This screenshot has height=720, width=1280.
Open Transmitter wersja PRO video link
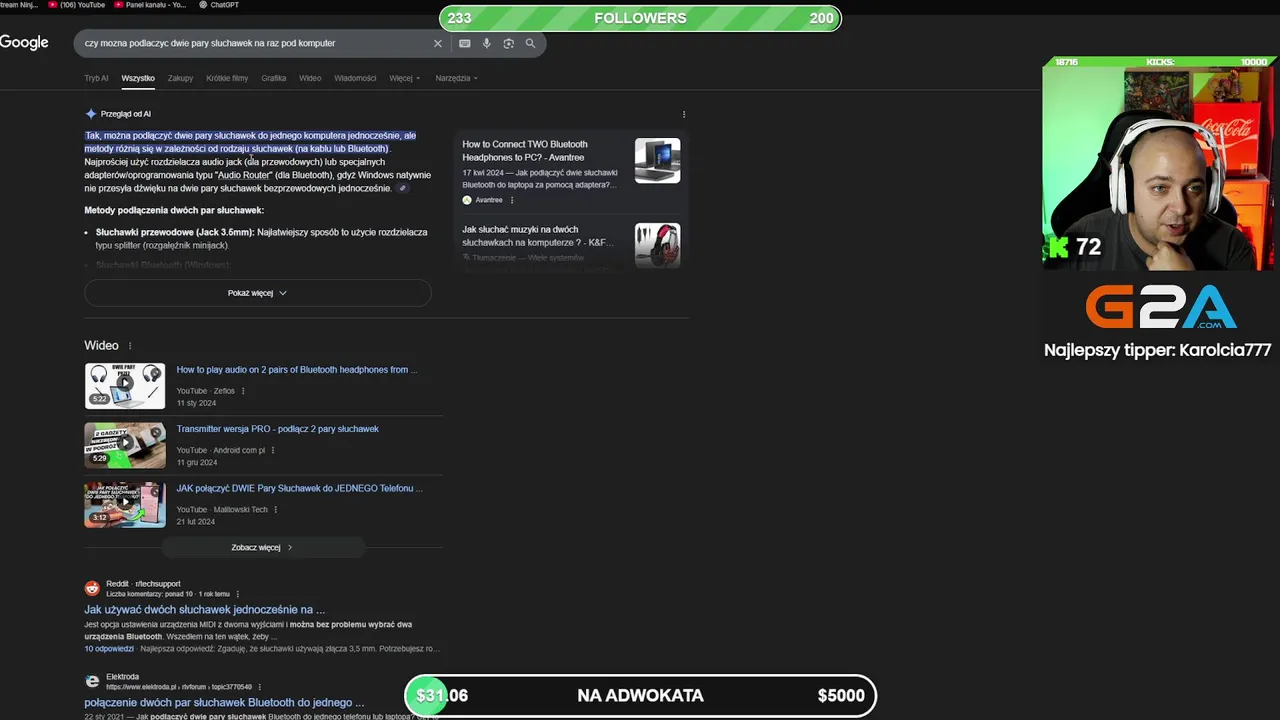[278, 429]
